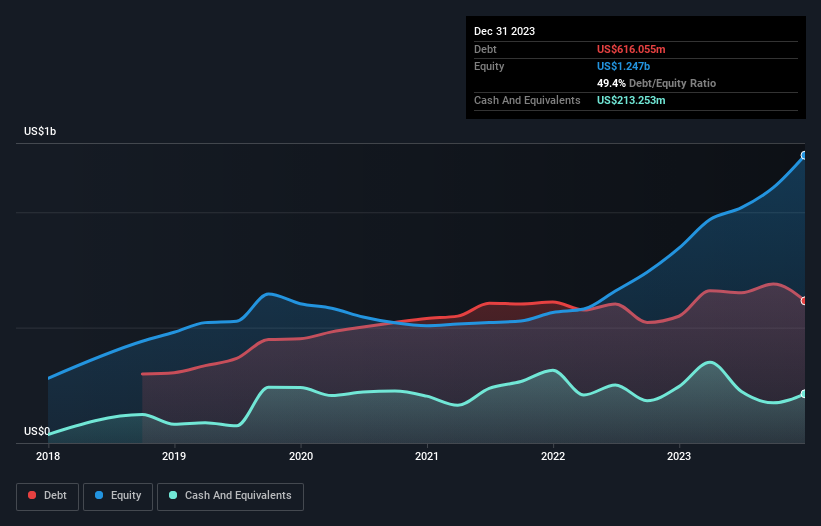Click the teal Cash endpoint marker on the chart
The height and width of the screenshot is (526, 821).
(x=804, y=394)
